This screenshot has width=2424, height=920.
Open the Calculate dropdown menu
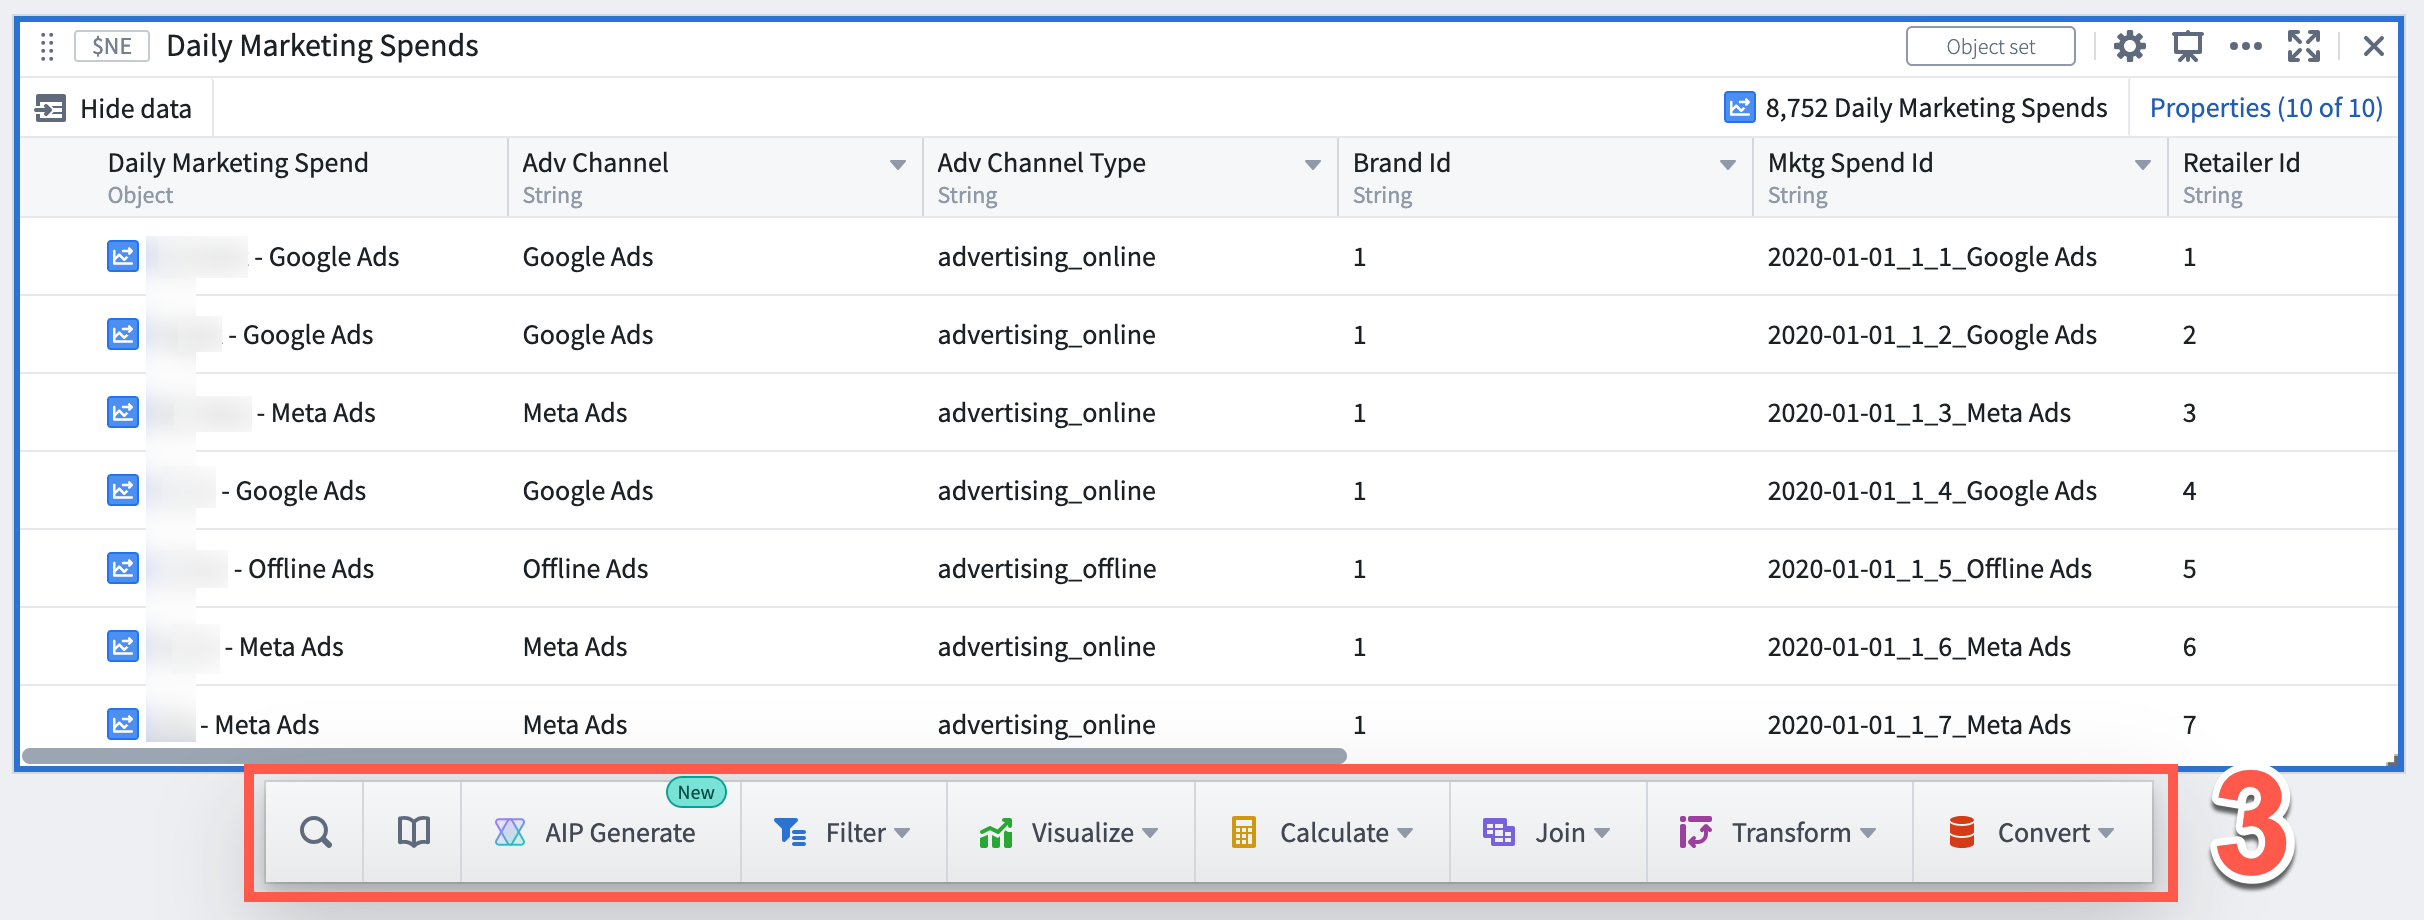pyautogui.click(x=1322, y=832)
